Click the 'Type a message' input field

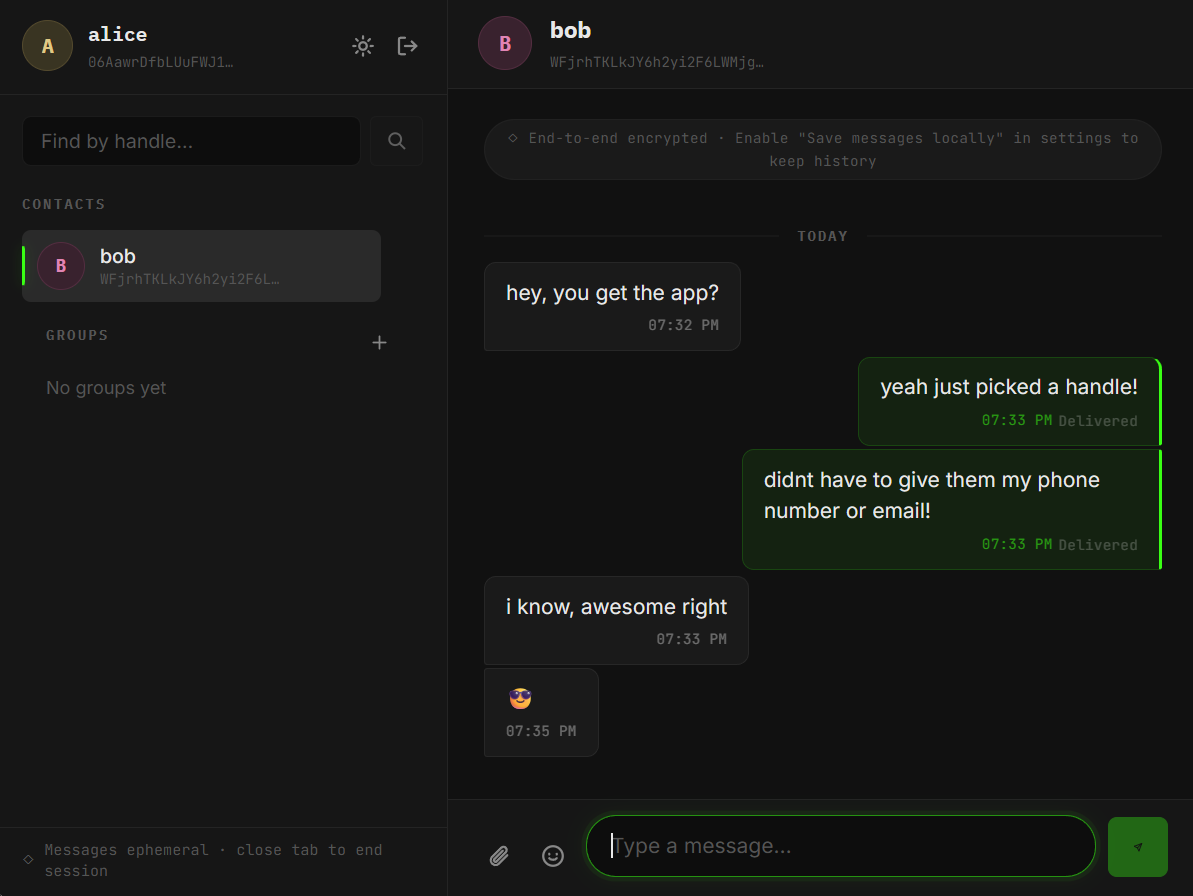click(x=840, y=846)
